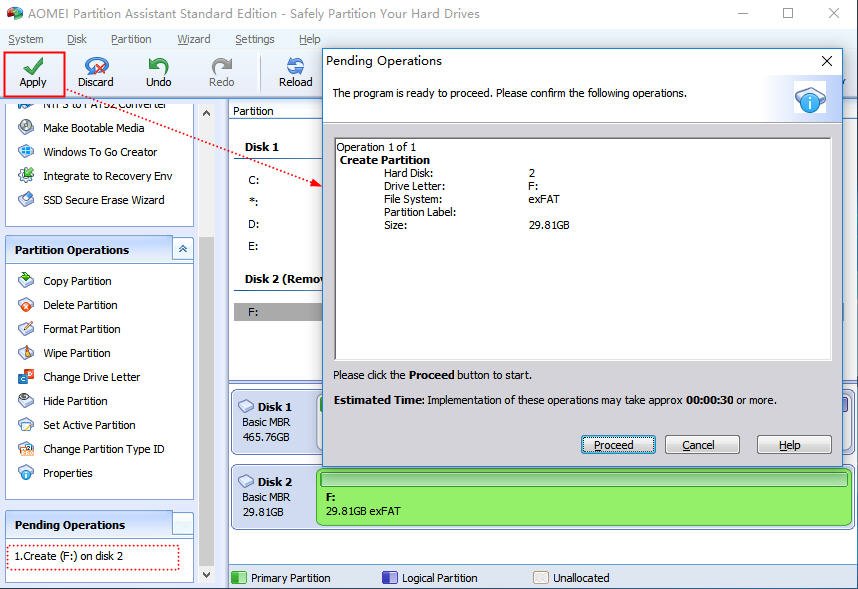Select the *: unlabeled partition row
This screenshot has width=858, height=589.
tap(277, 202)
